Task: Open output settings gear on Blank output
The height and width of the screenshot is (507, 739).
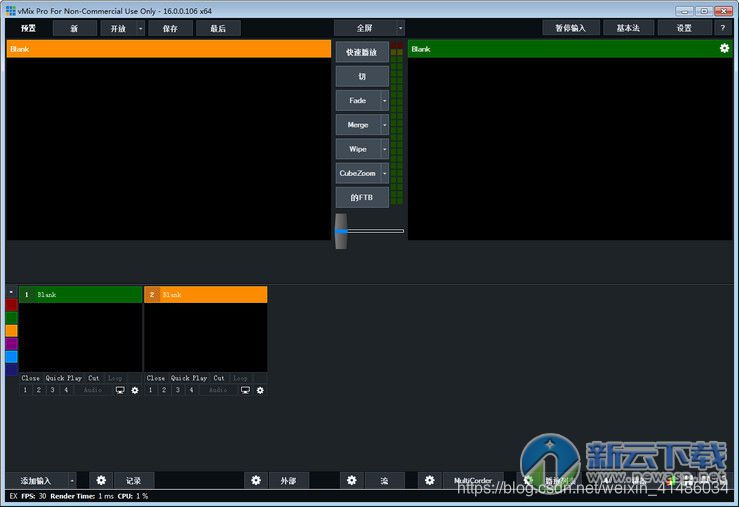Action: (724, 48)
